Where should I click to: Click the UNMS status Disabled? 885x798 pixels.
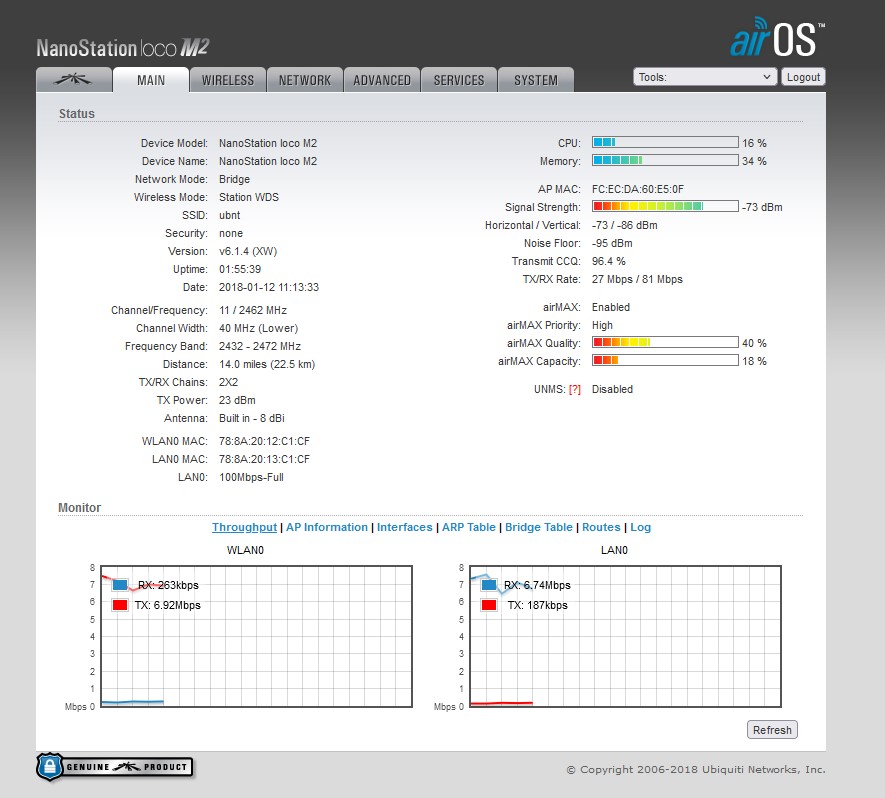(x=612, y=389)
